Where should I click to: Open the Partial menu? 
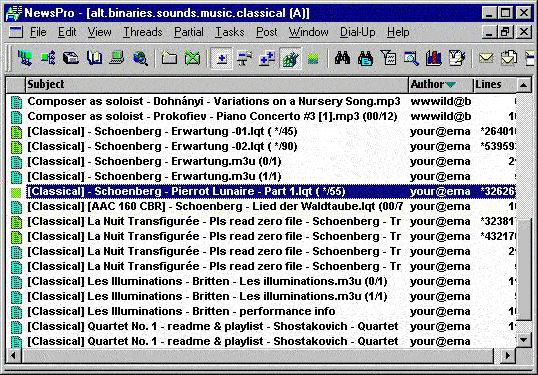tap(189, 32)
